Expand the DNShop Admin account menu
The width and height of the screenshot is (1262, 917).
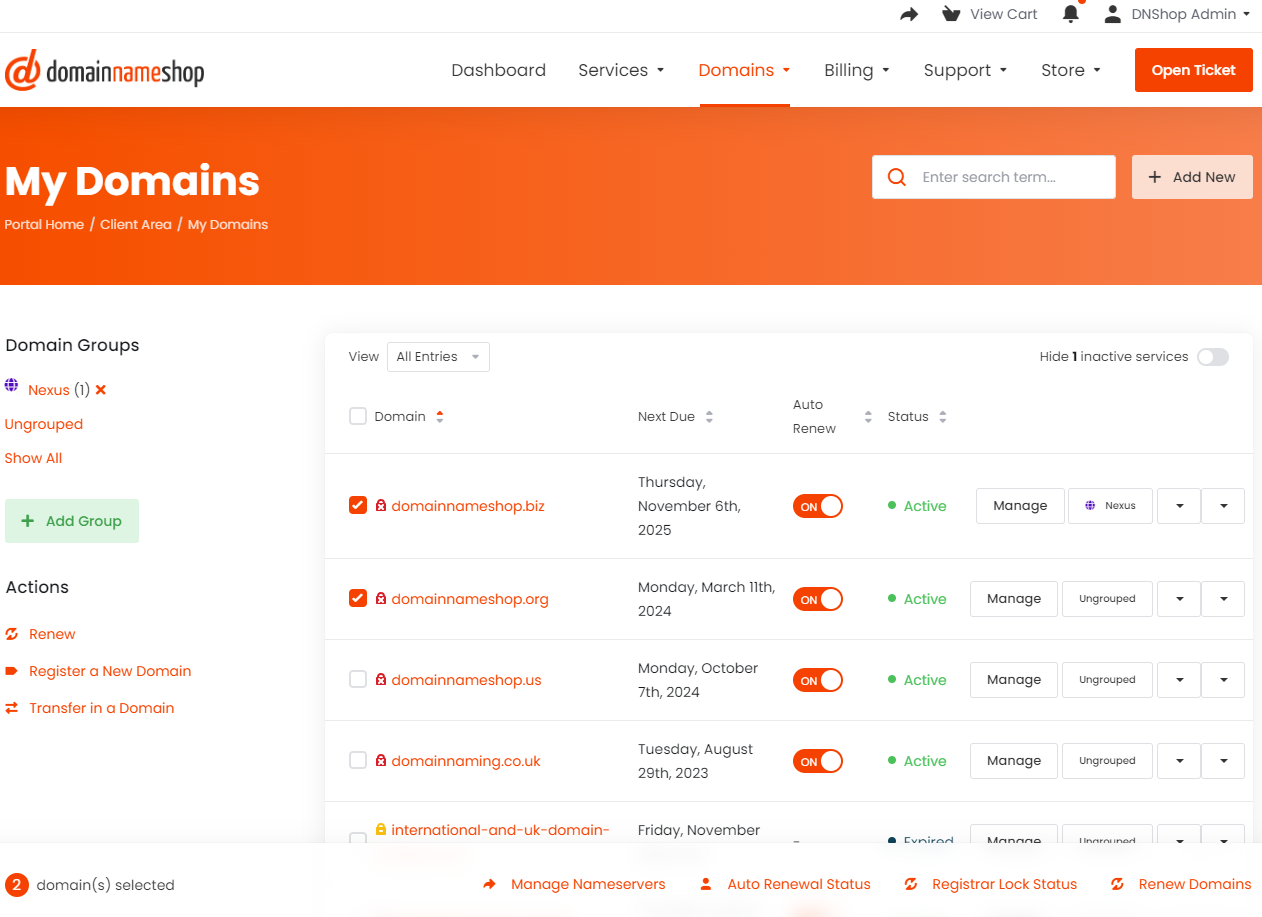tap(1176, 14)
